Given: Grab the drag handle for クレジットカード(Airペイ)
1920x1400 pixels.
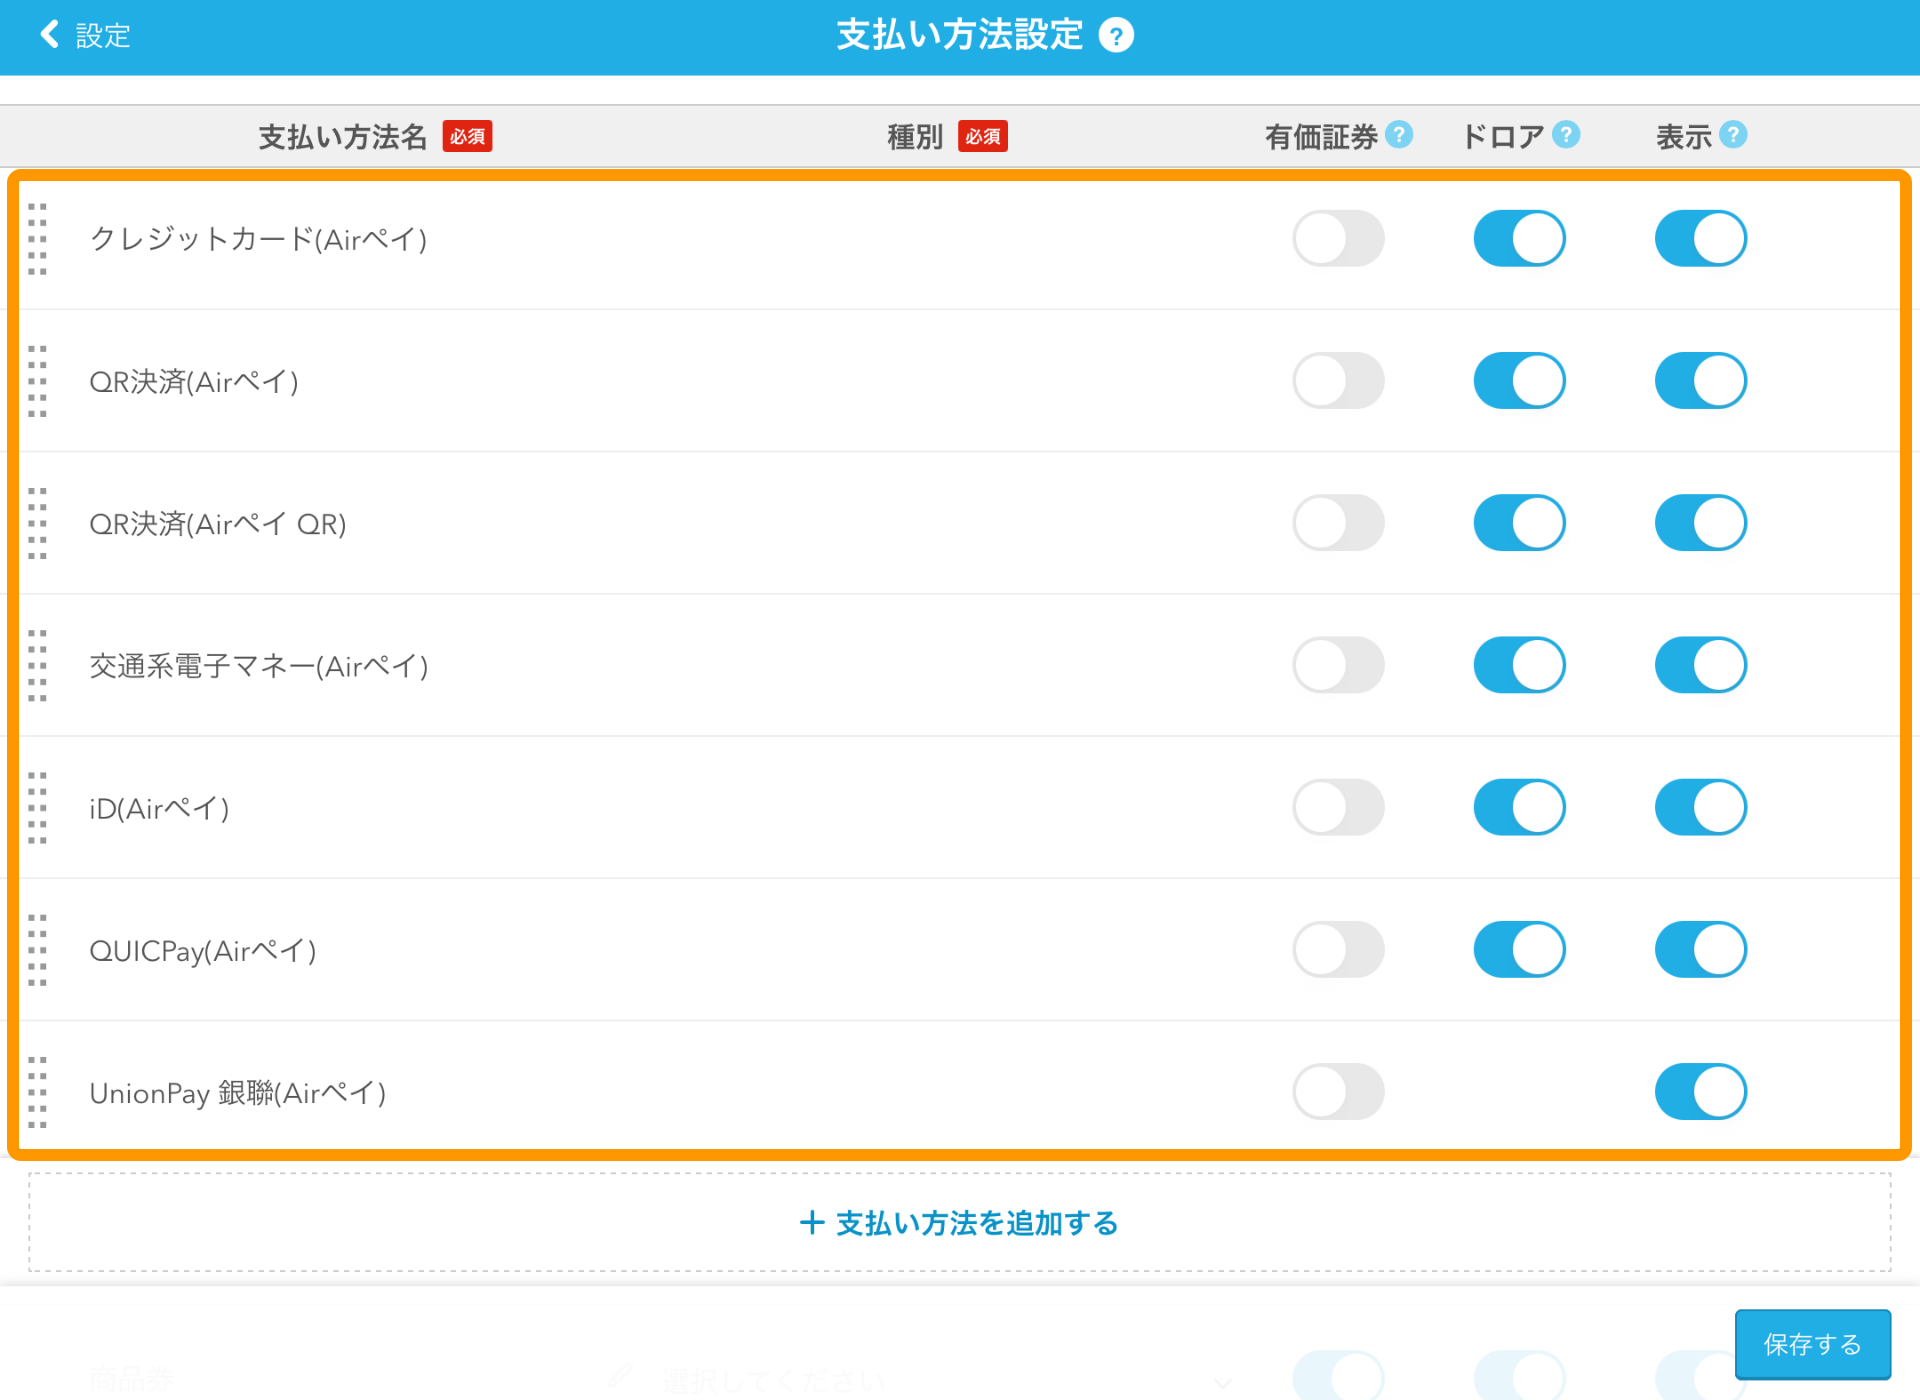Looking at the screenshot, I should point(38,239).
